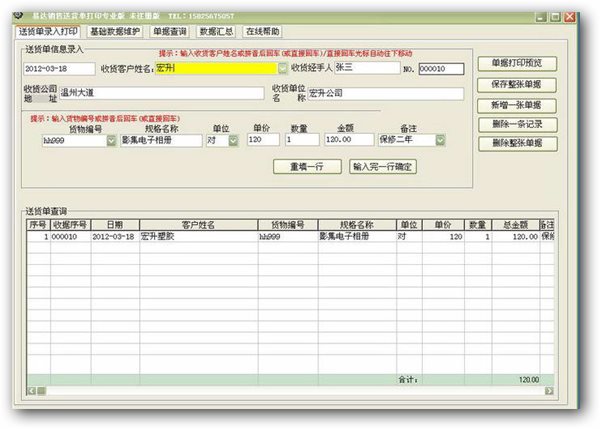Image resolution: width=600 pixels, height=429 pixels.
Task: Click the 金额 field showing 120.00
Action: pos(349,139)
